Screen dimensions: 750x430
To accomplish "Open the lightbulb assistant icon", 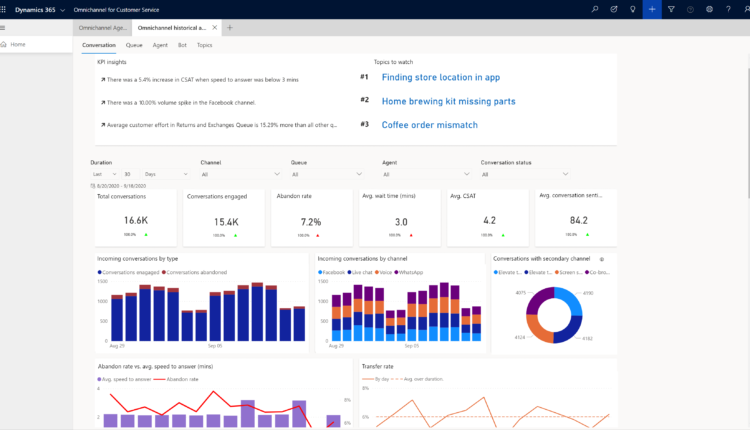I will pos(633,9).
